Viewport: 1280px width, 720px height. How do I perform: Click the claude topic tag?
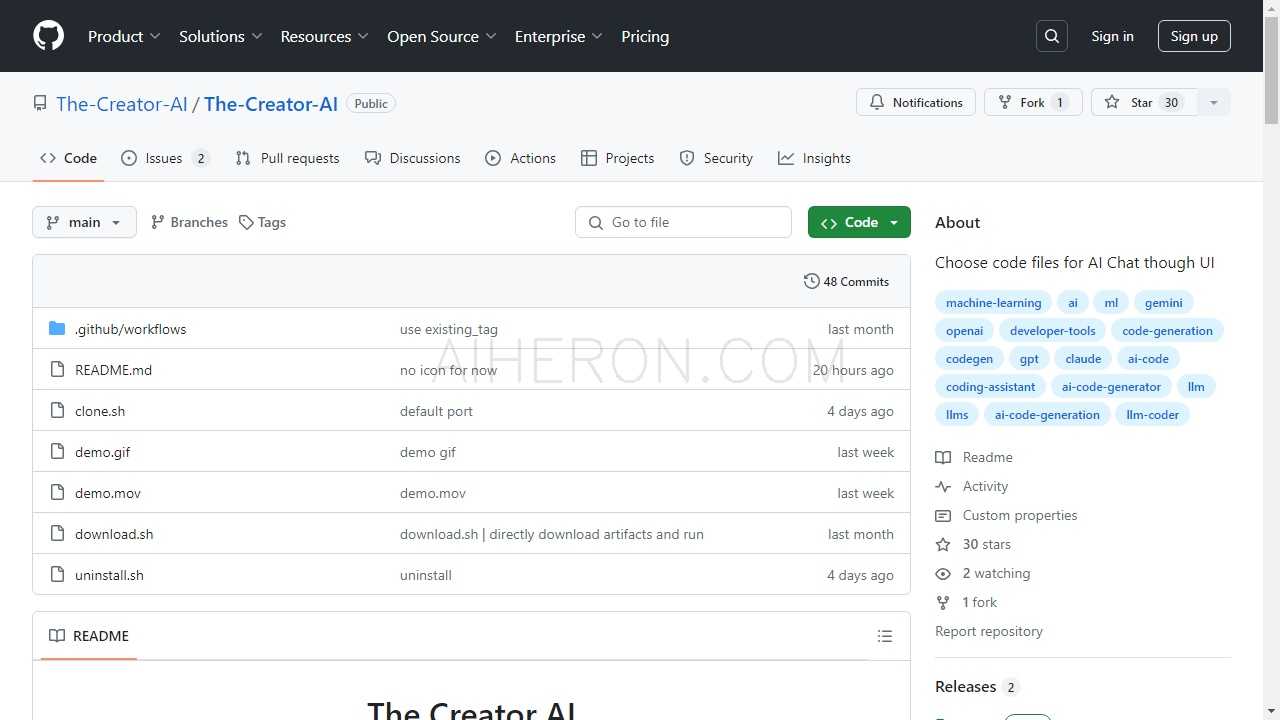(1083, 359)
